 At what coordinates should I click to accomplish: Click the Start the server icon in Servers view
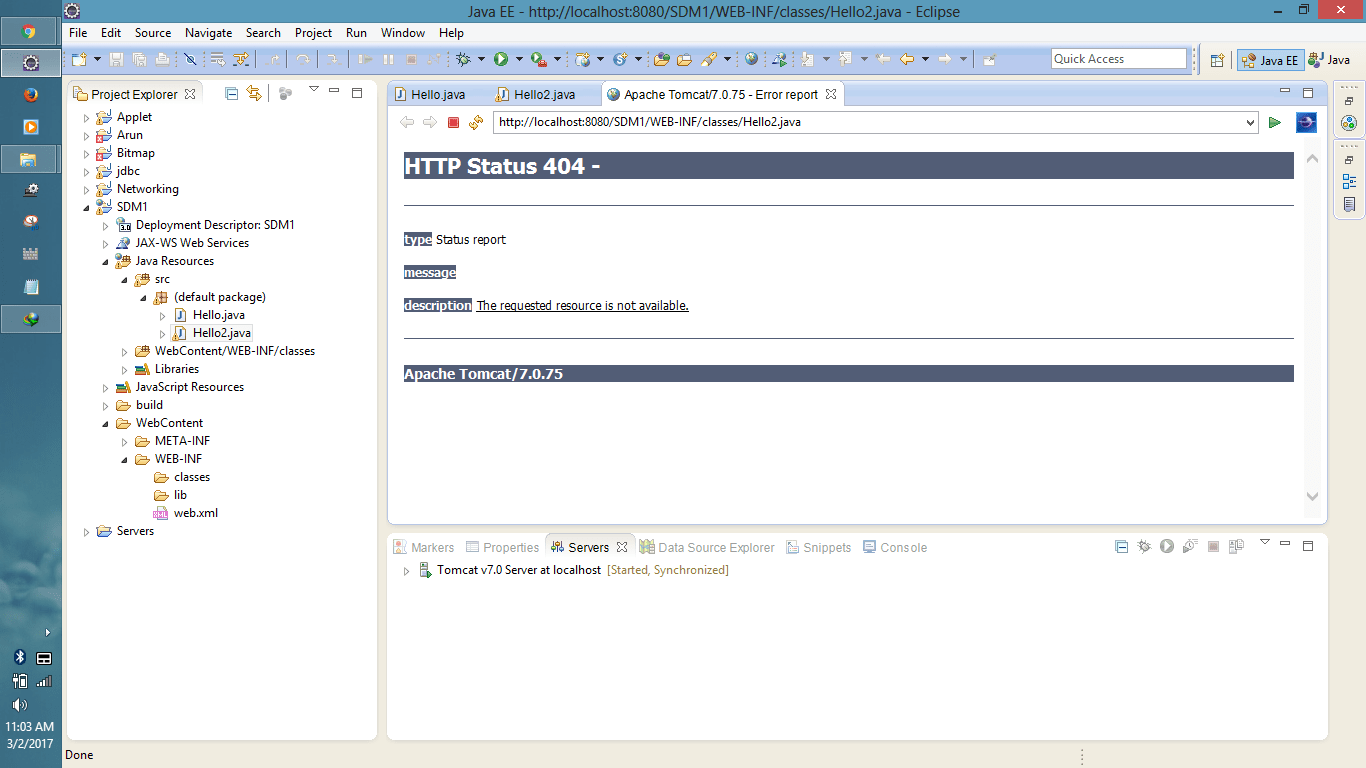1166,546
